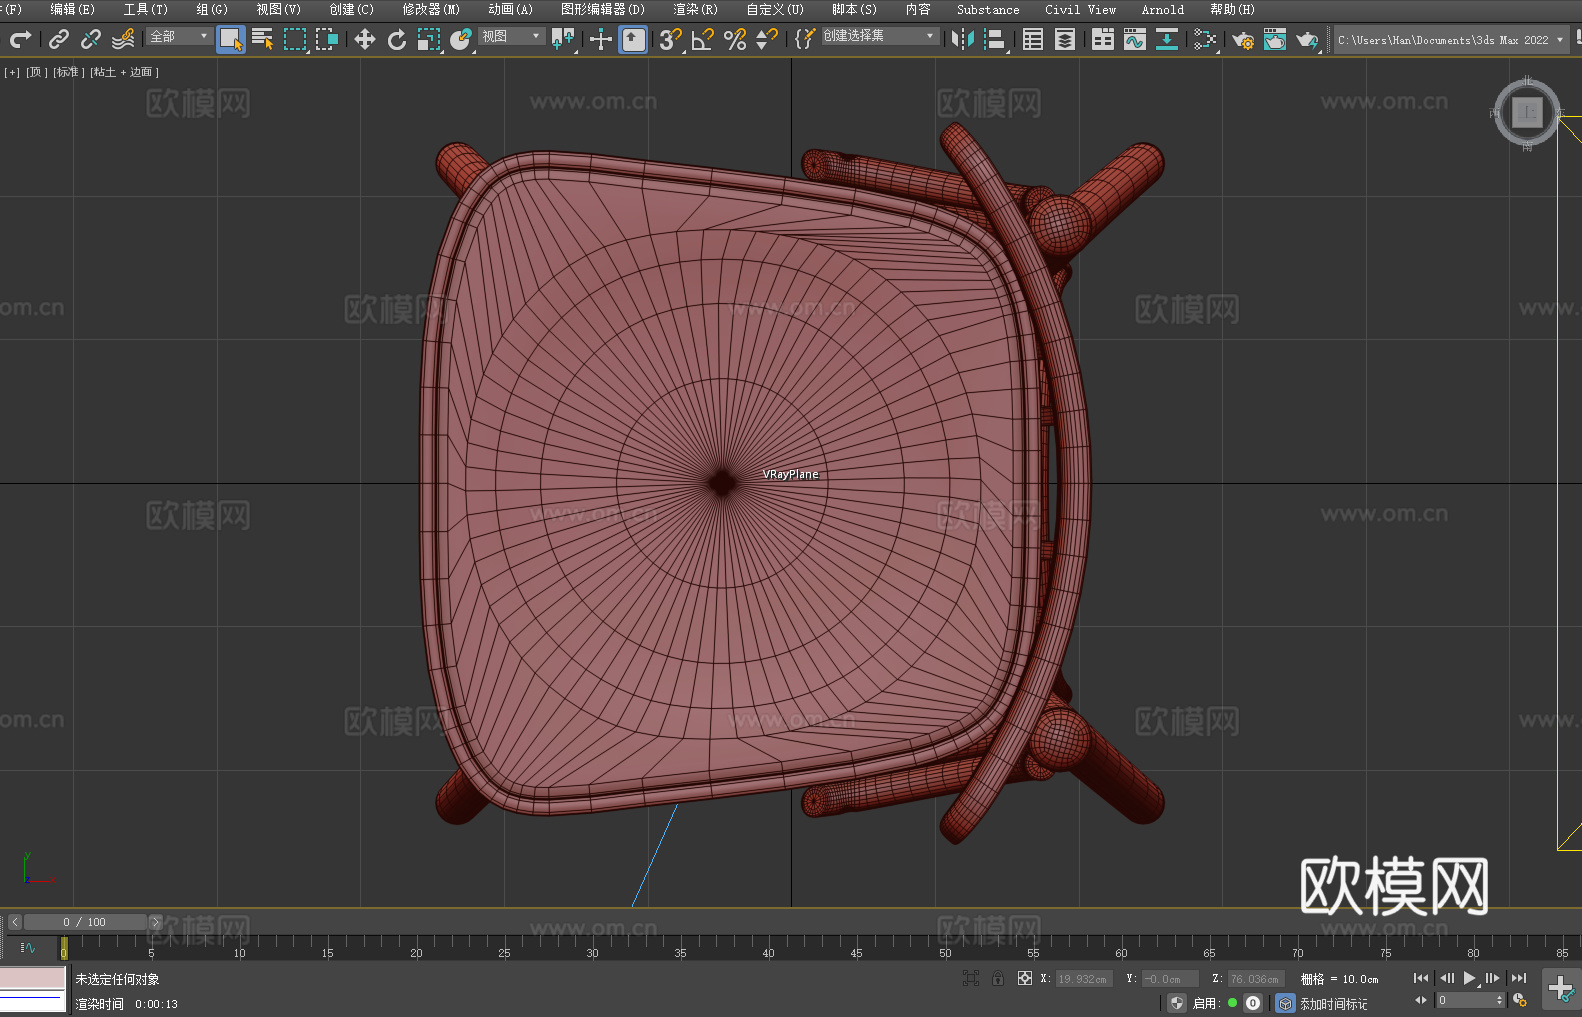
Task: Click the Align tool icon
Action: point(995,39)
